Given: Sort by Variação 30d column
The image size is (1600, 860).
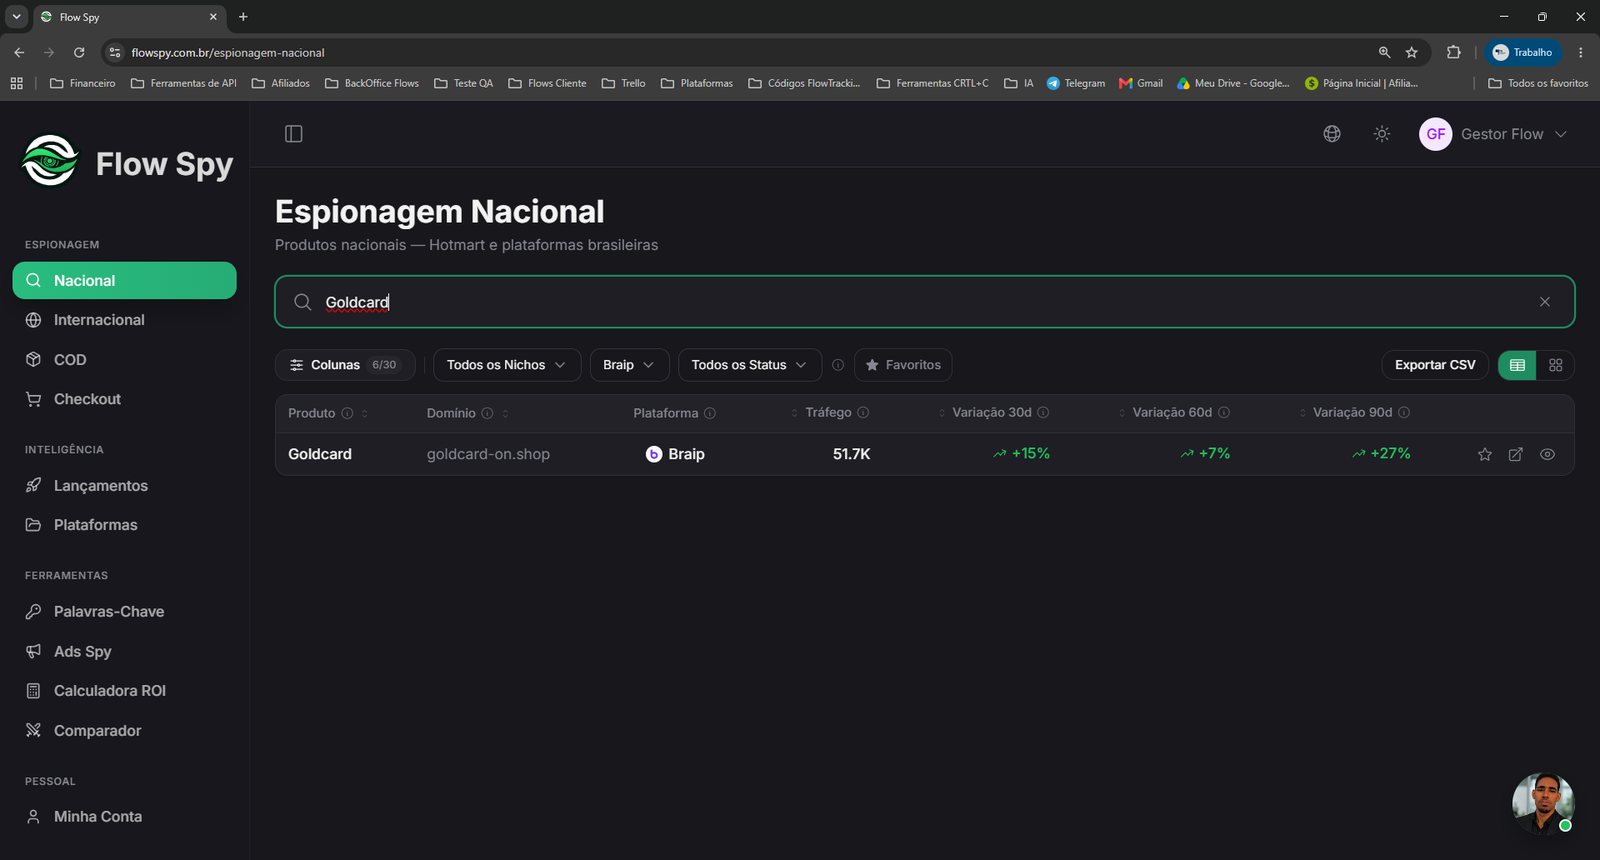Looking at the screenshot, I should coord(991,413).
